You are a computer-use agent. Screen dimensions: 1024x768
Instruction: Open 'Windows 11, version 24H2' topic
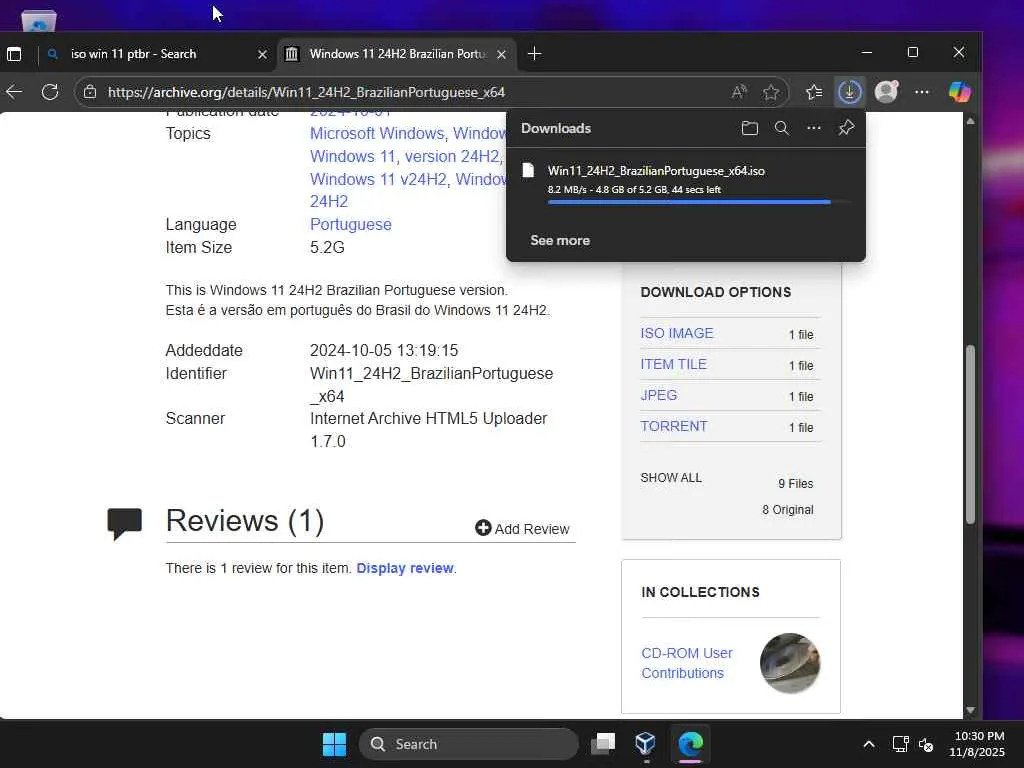point(405,157)
